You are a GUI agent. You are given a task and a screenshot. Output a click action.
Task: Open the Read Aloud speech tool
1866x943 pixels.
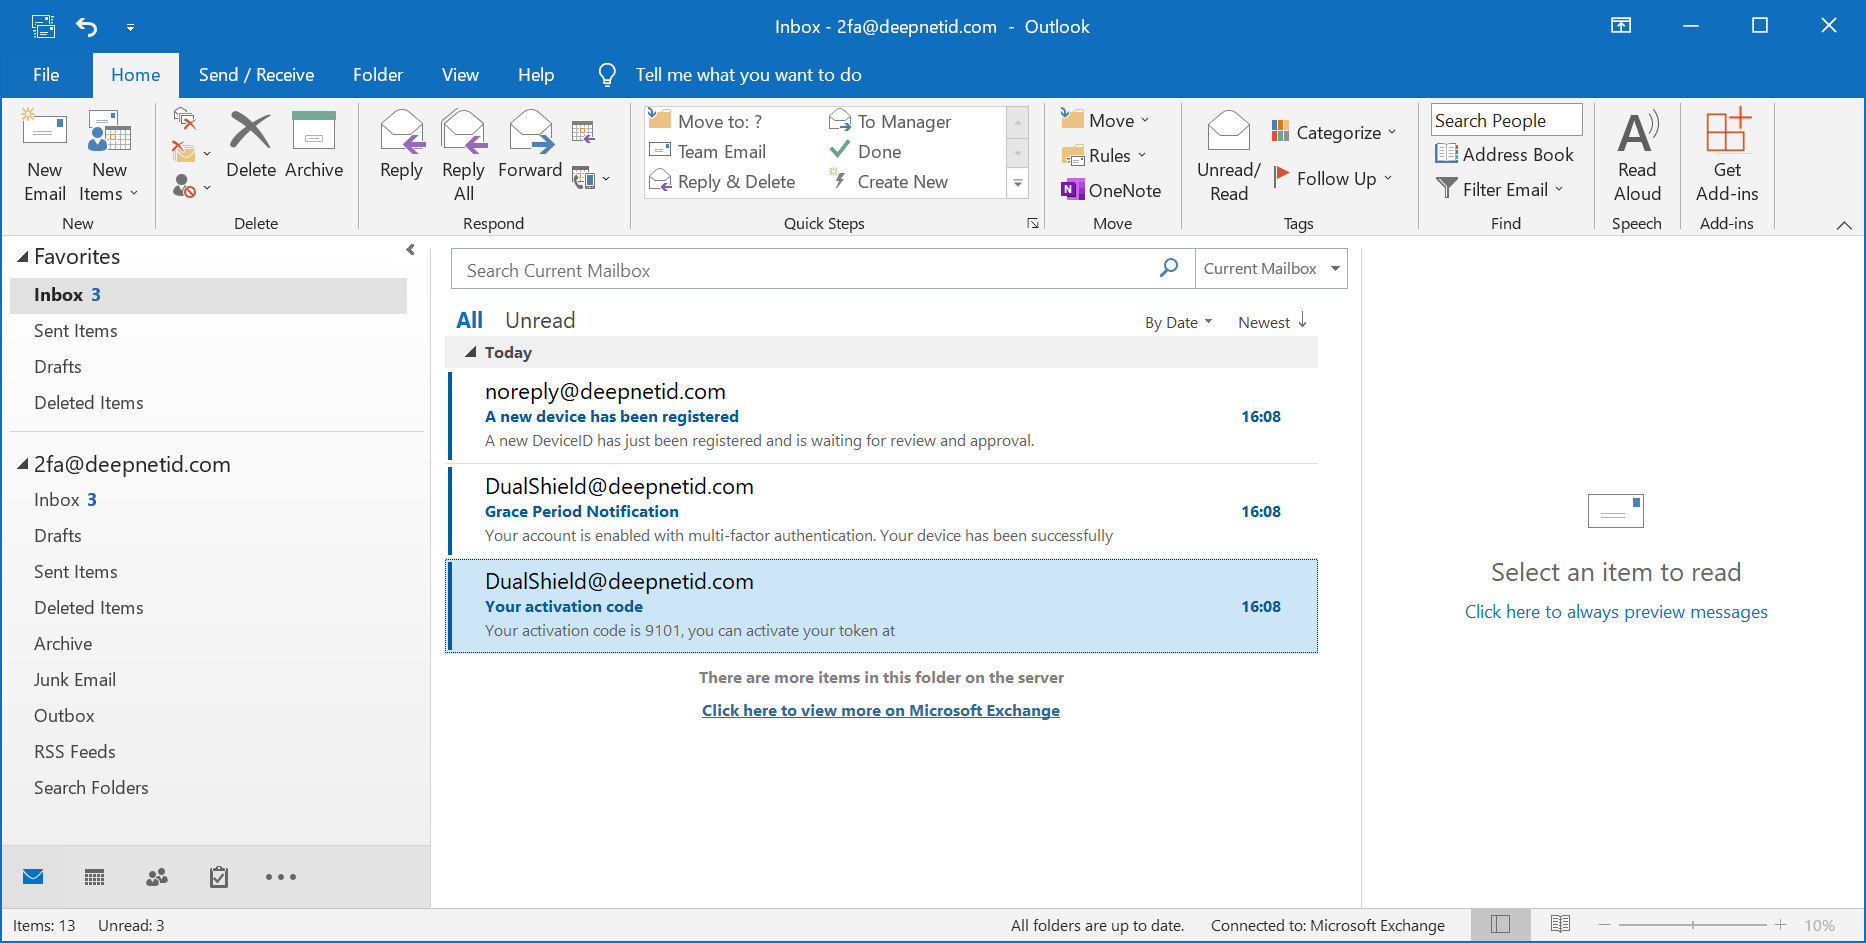tap(1637, 155)
